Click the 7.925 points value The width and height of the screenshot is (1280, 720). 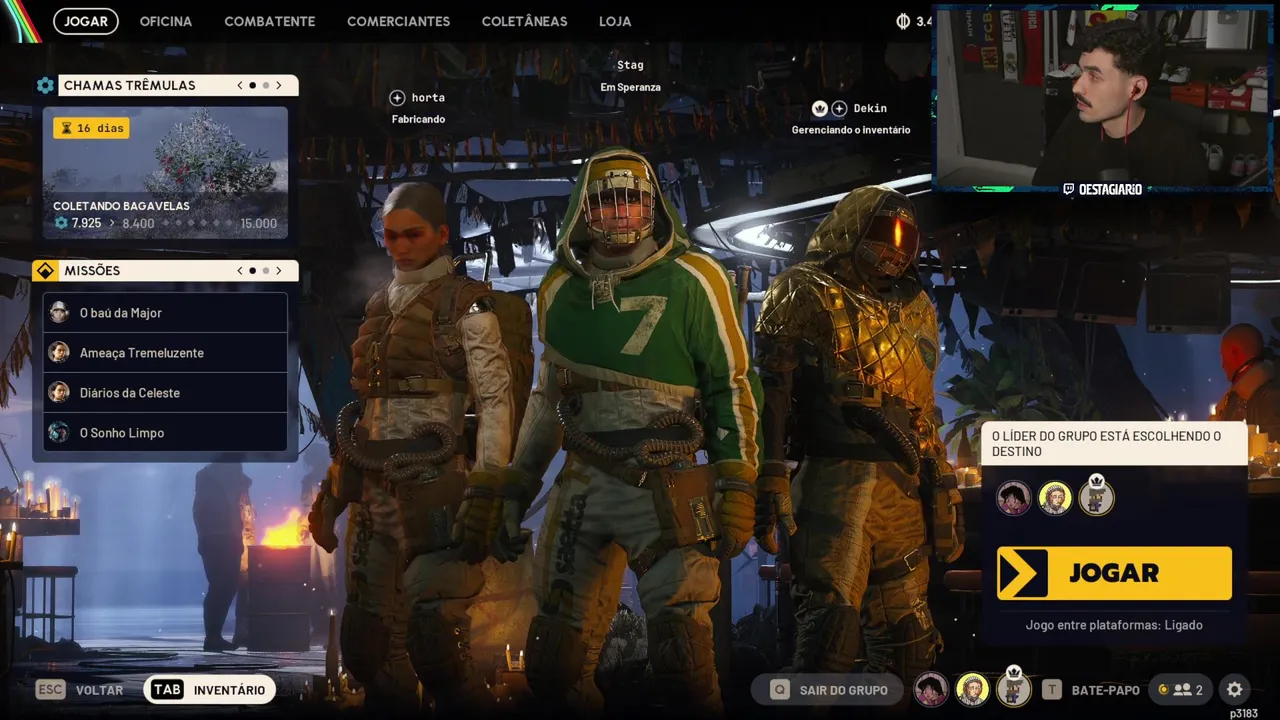point(86,223)
